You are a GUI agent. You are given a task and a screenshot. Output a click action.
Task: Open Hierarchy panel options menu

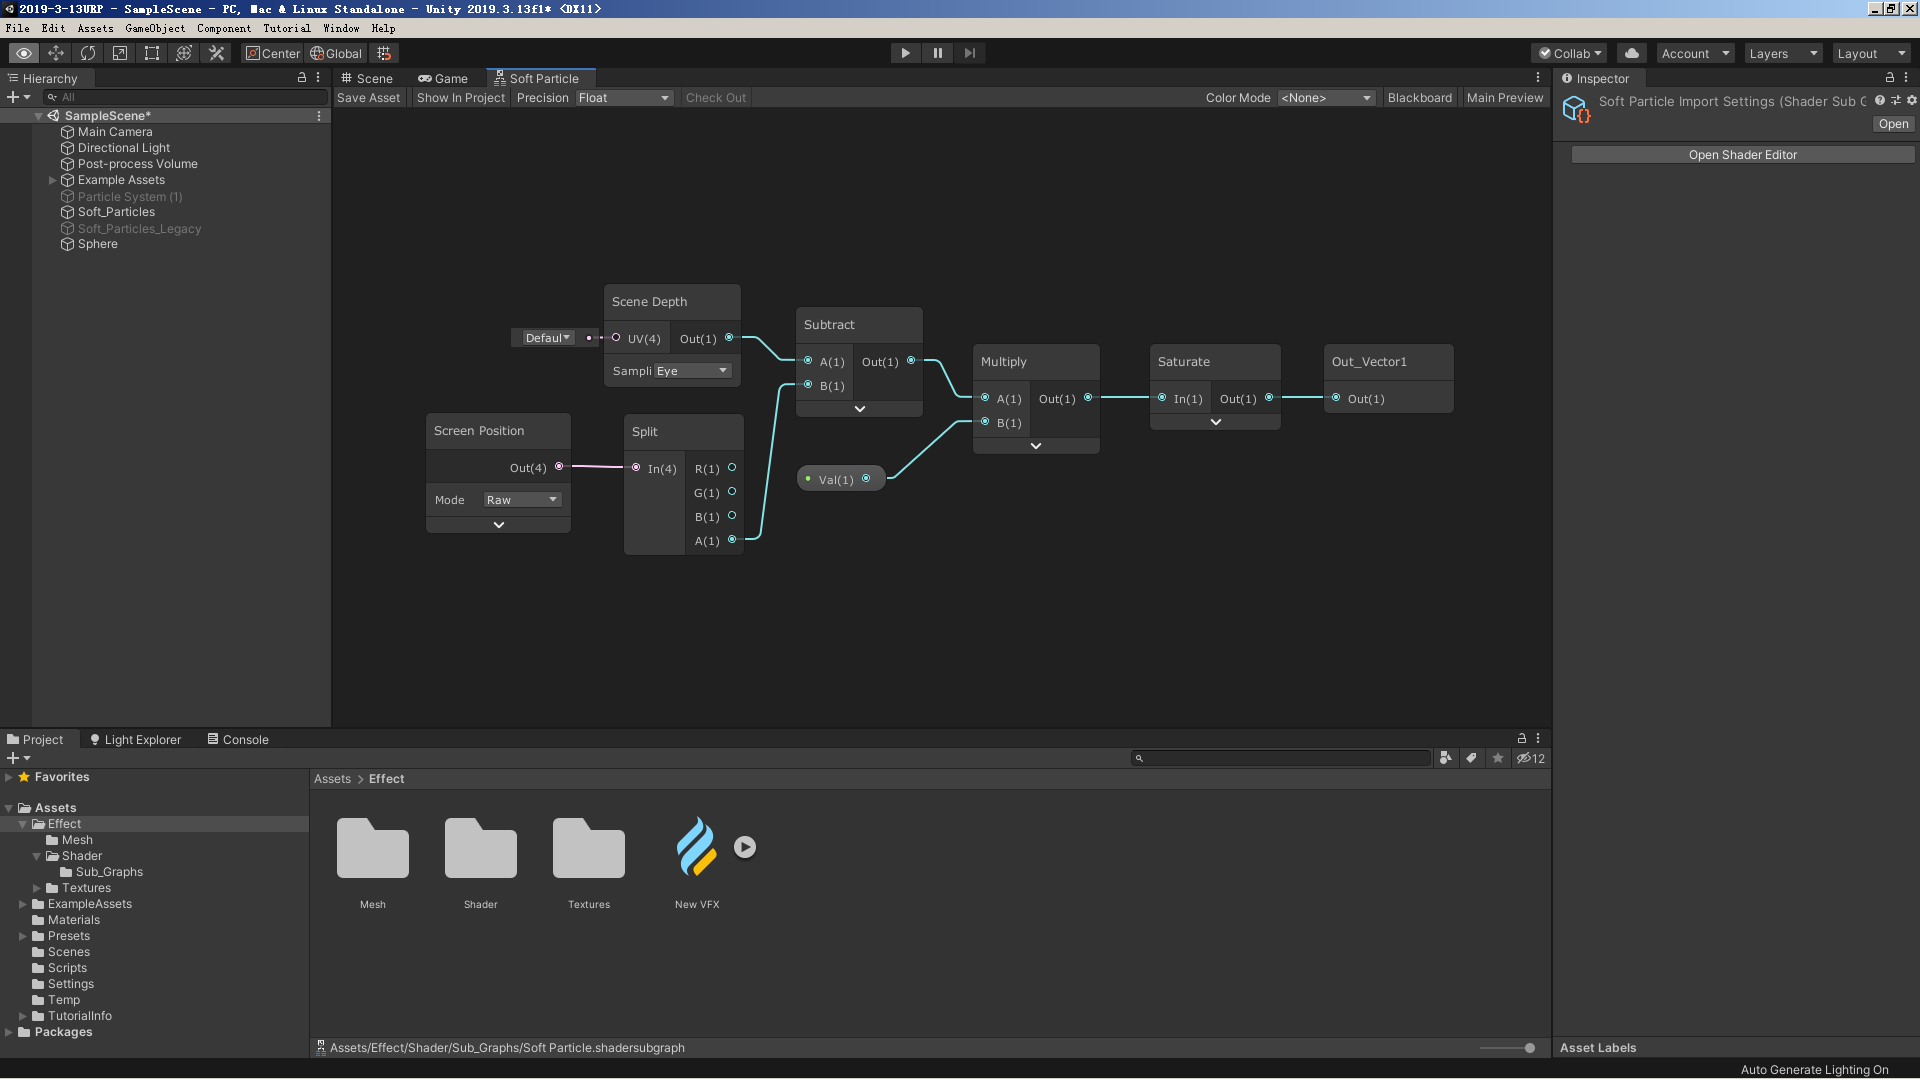318,77
